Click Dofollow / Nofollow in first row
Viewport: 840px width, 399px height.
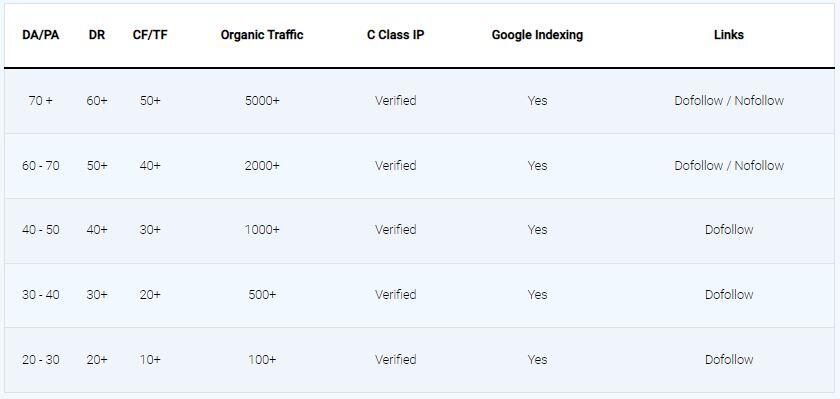point(729,101)
